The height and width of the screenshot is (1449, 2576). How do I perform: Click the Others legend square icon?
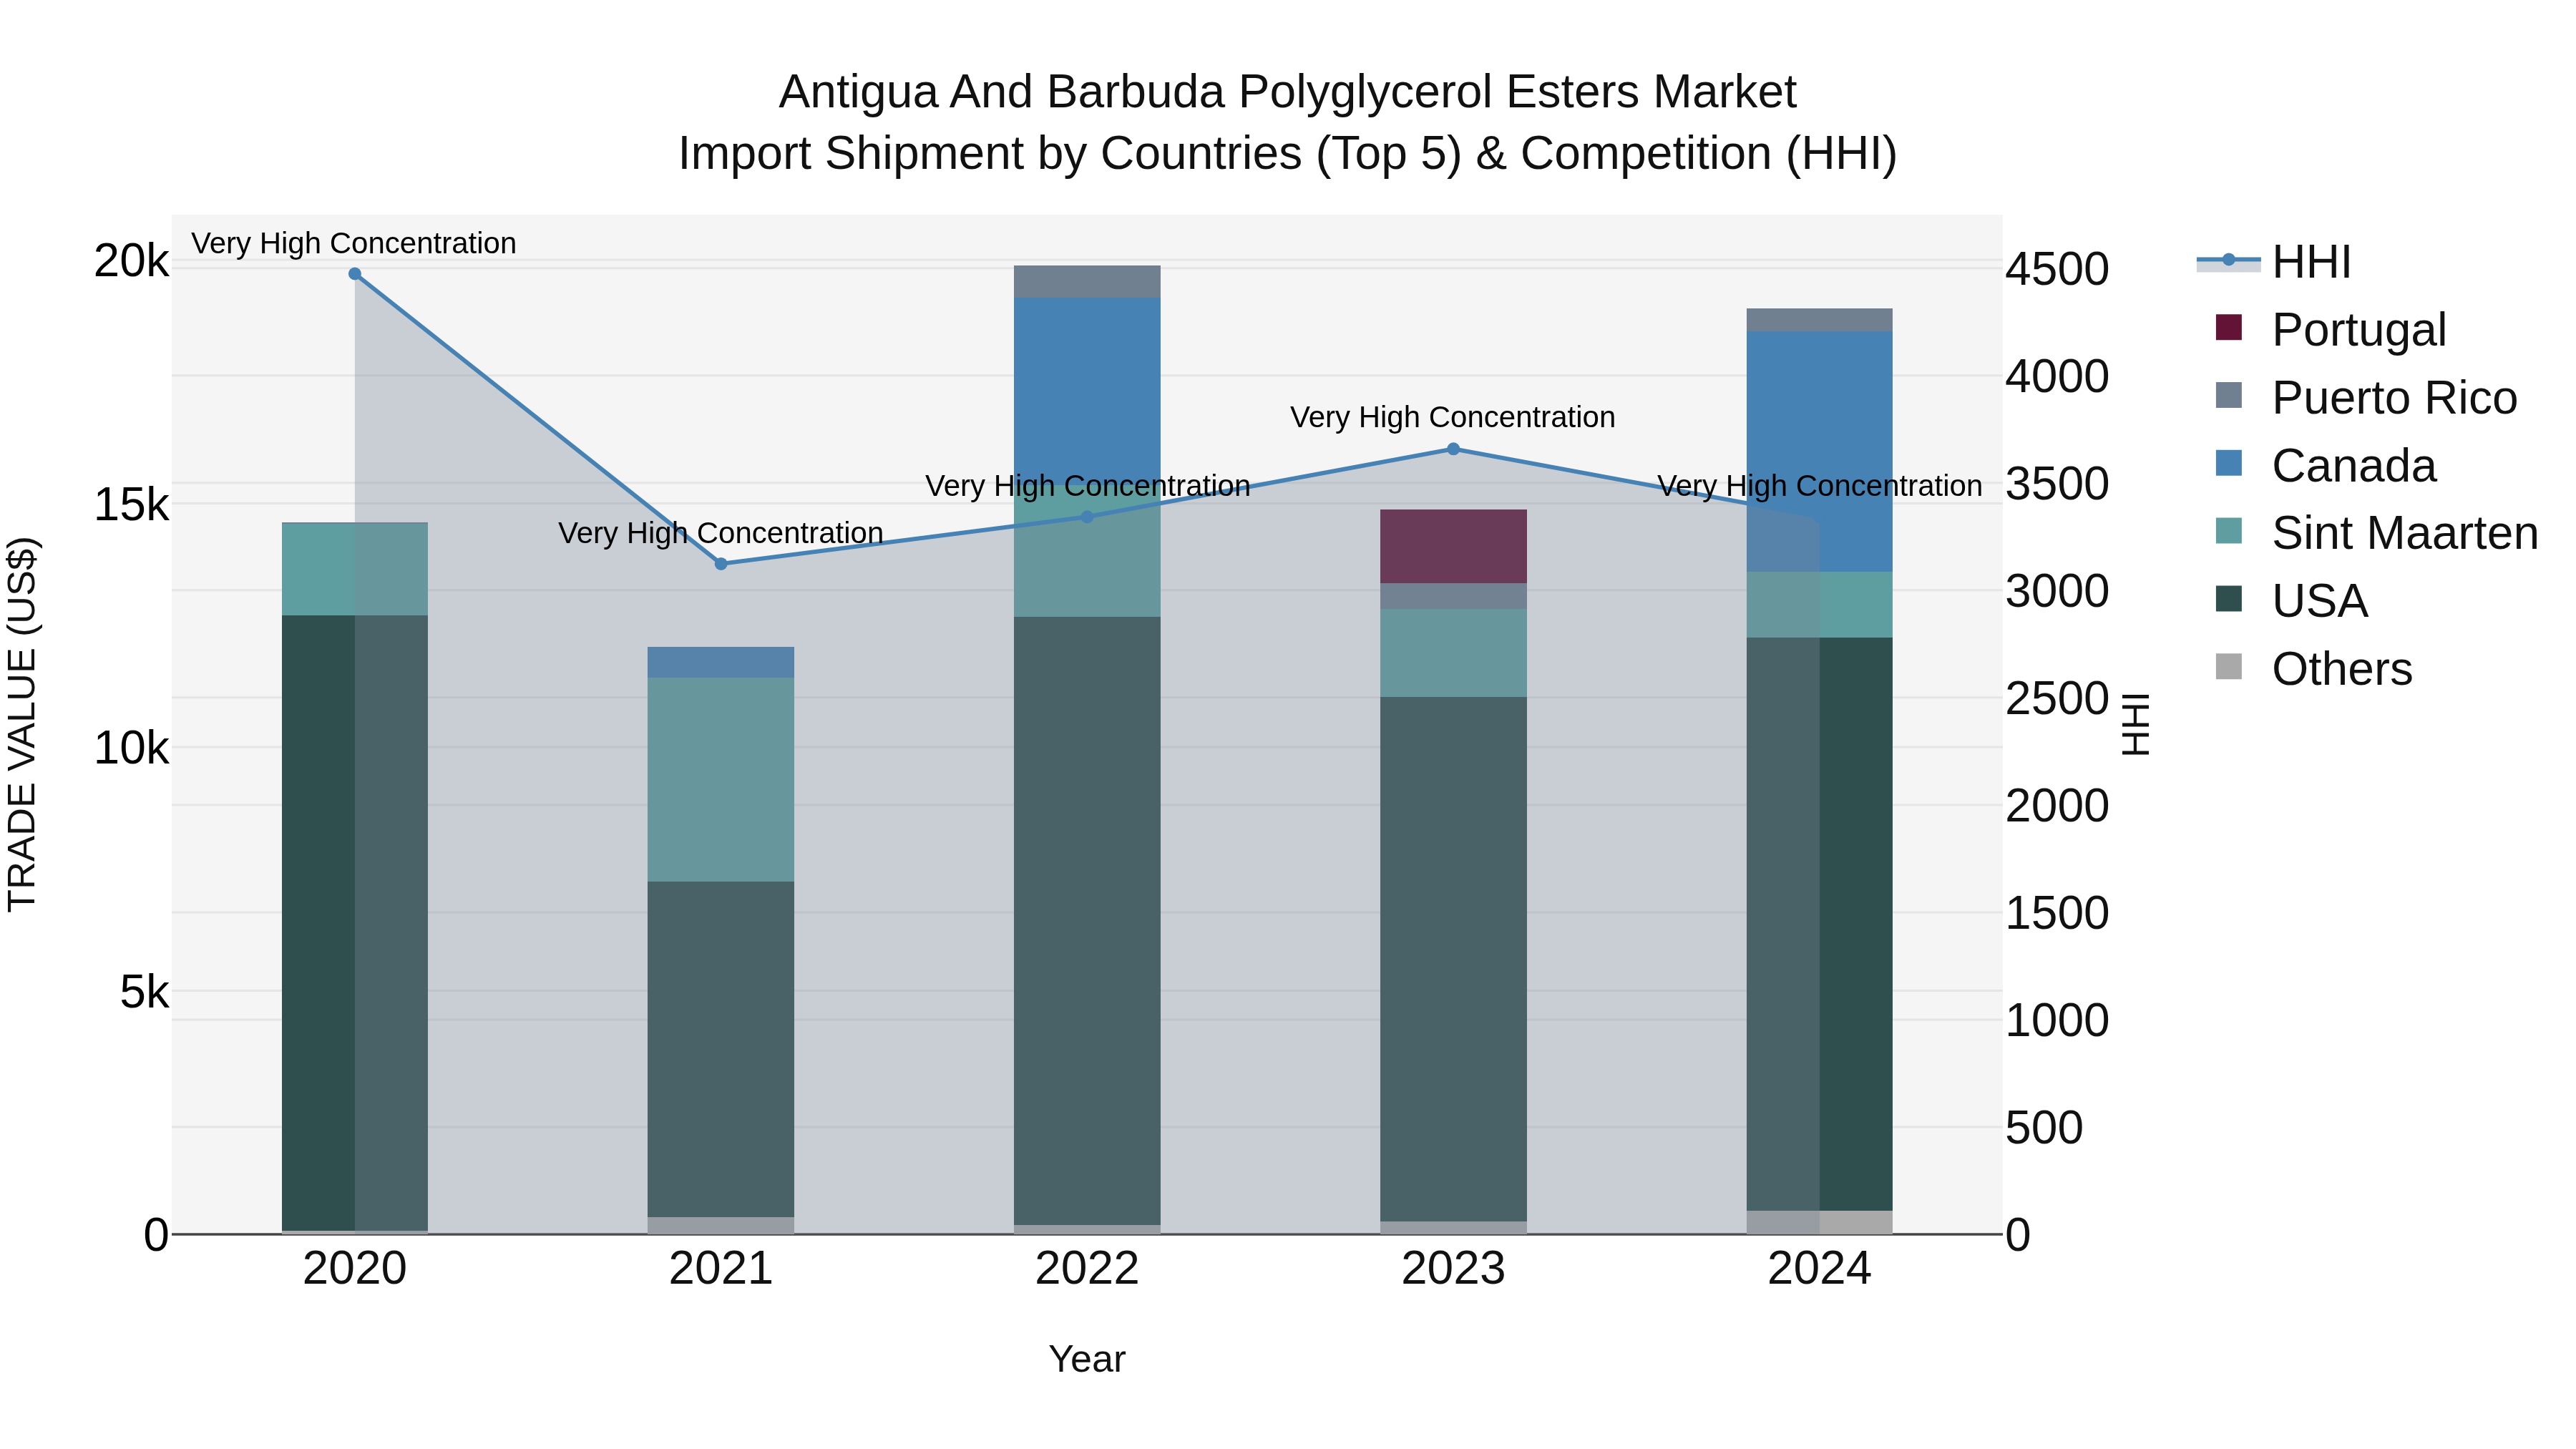(x=2229, y=666)
